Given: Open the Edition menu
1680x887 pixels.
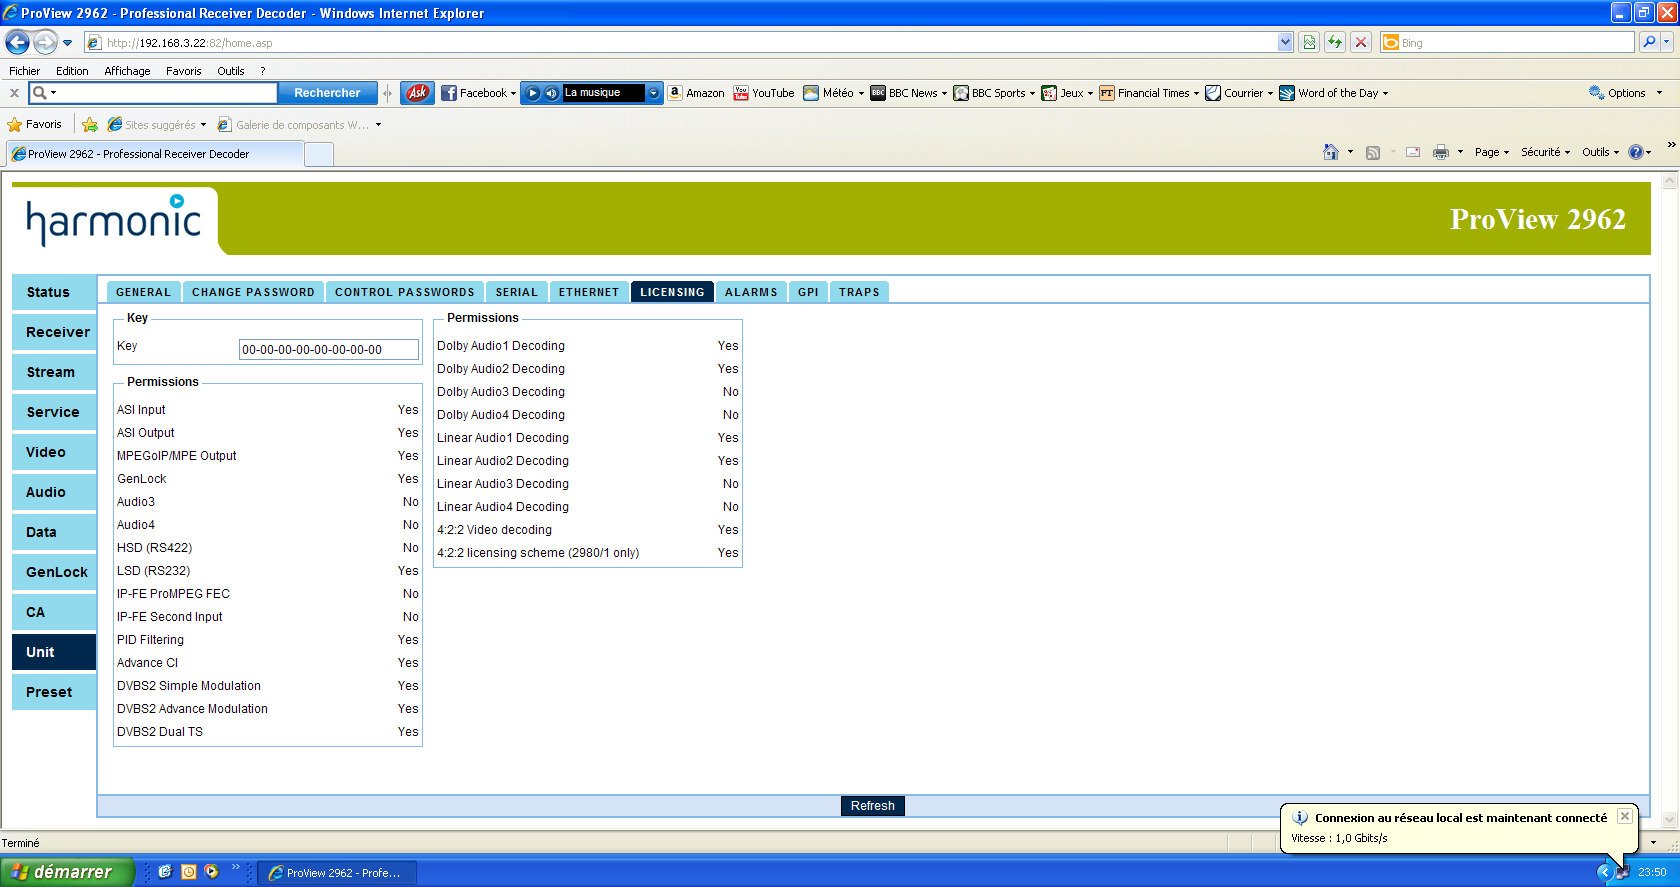Looking at the screenshot, I should coord(72,71).
